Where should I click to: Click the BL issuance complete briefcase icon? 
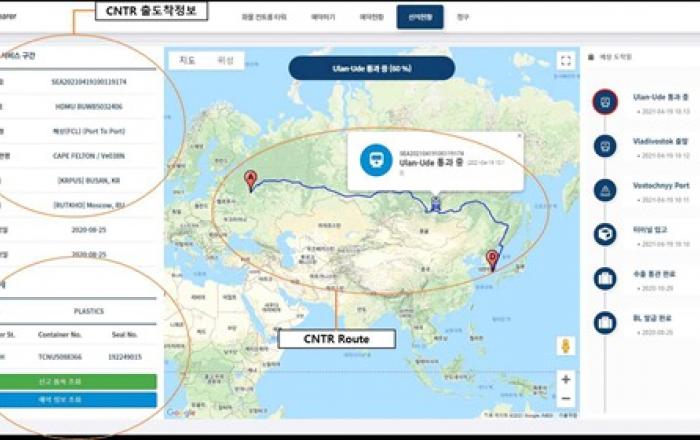(604, 322)
